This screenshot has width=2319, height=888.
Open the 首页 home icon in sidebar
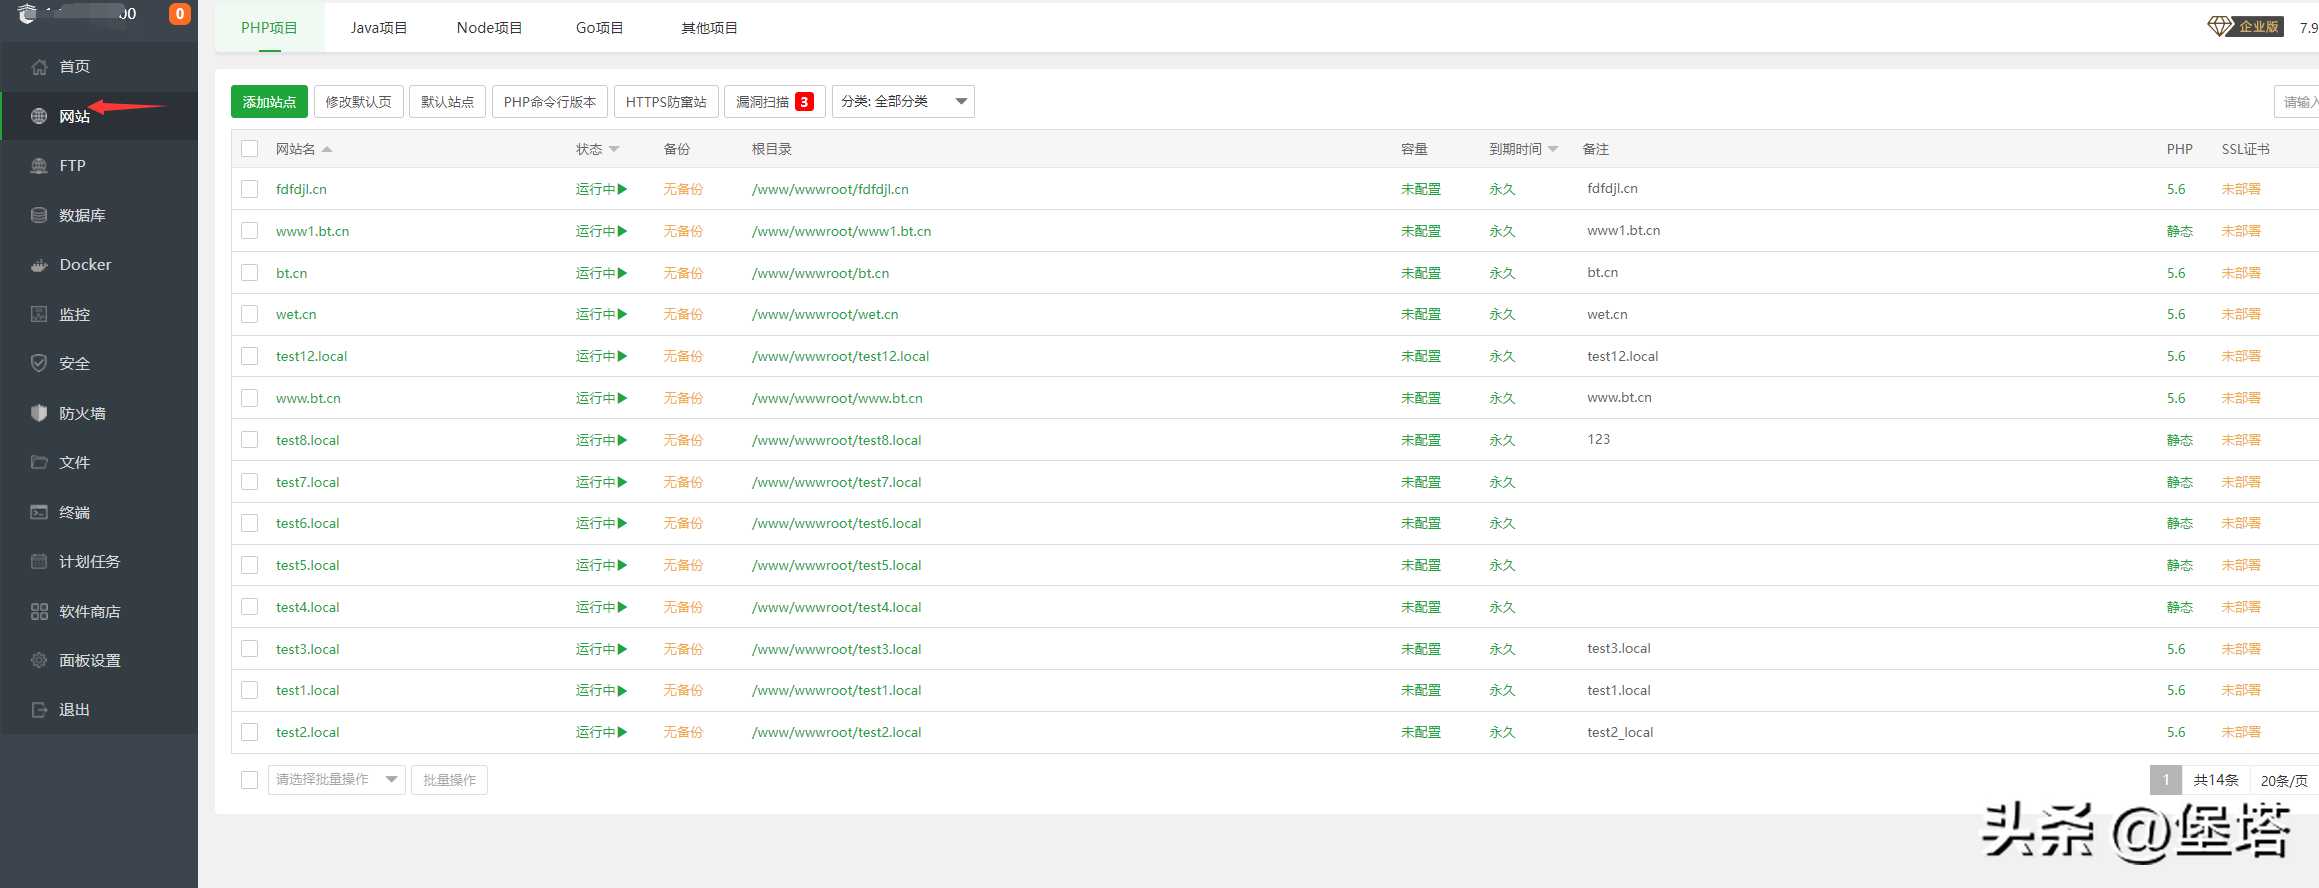pyautogui.click(x=39, y=67)
